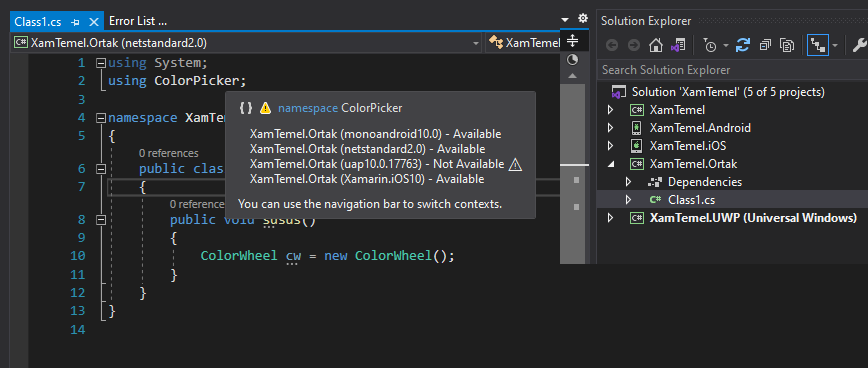Click '0 references' CodeLens above the class
Viewport: 868px width, 368px height.
168,153
